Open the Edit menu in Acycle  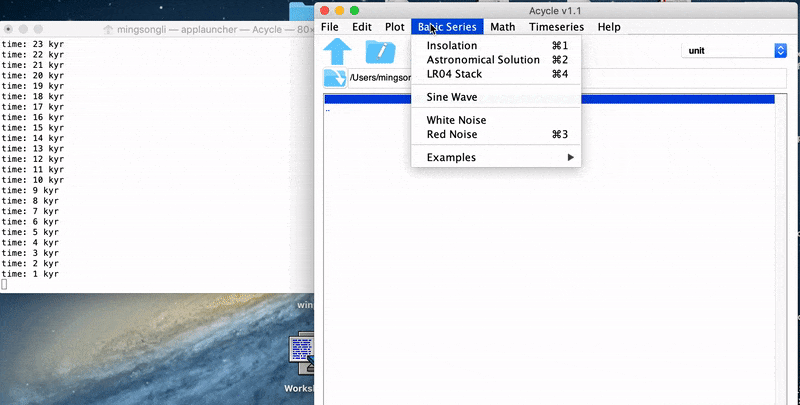pyautogui.click(x=362, y=27)
